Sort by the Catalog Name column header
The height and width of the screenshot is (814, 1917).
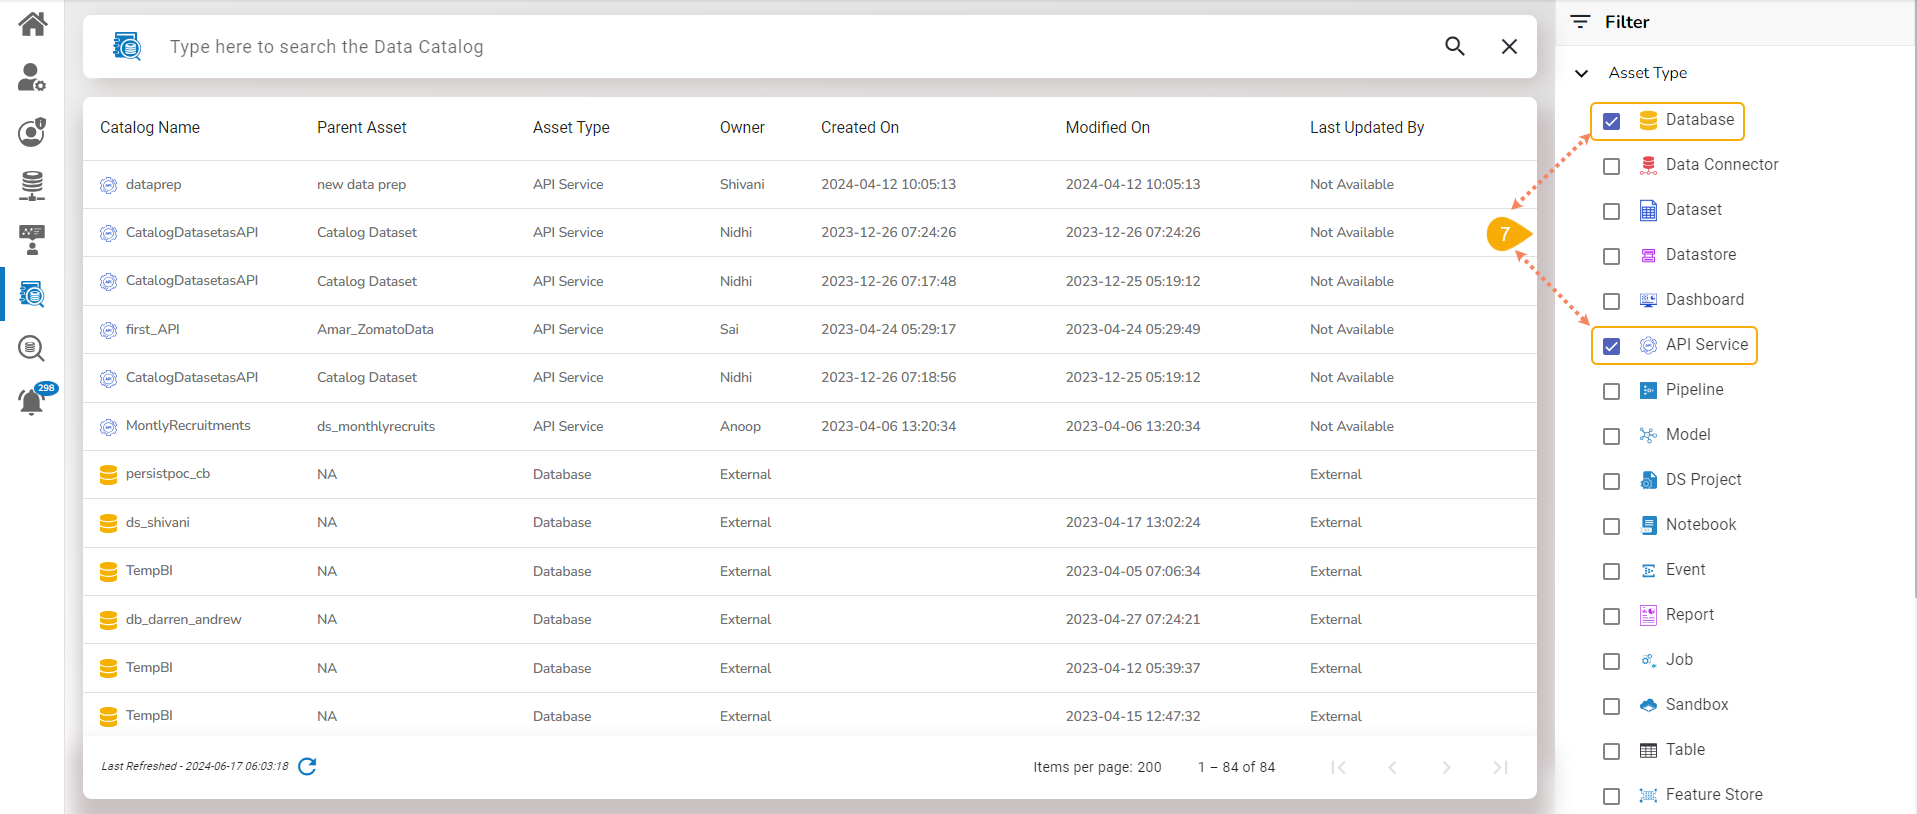150,127
